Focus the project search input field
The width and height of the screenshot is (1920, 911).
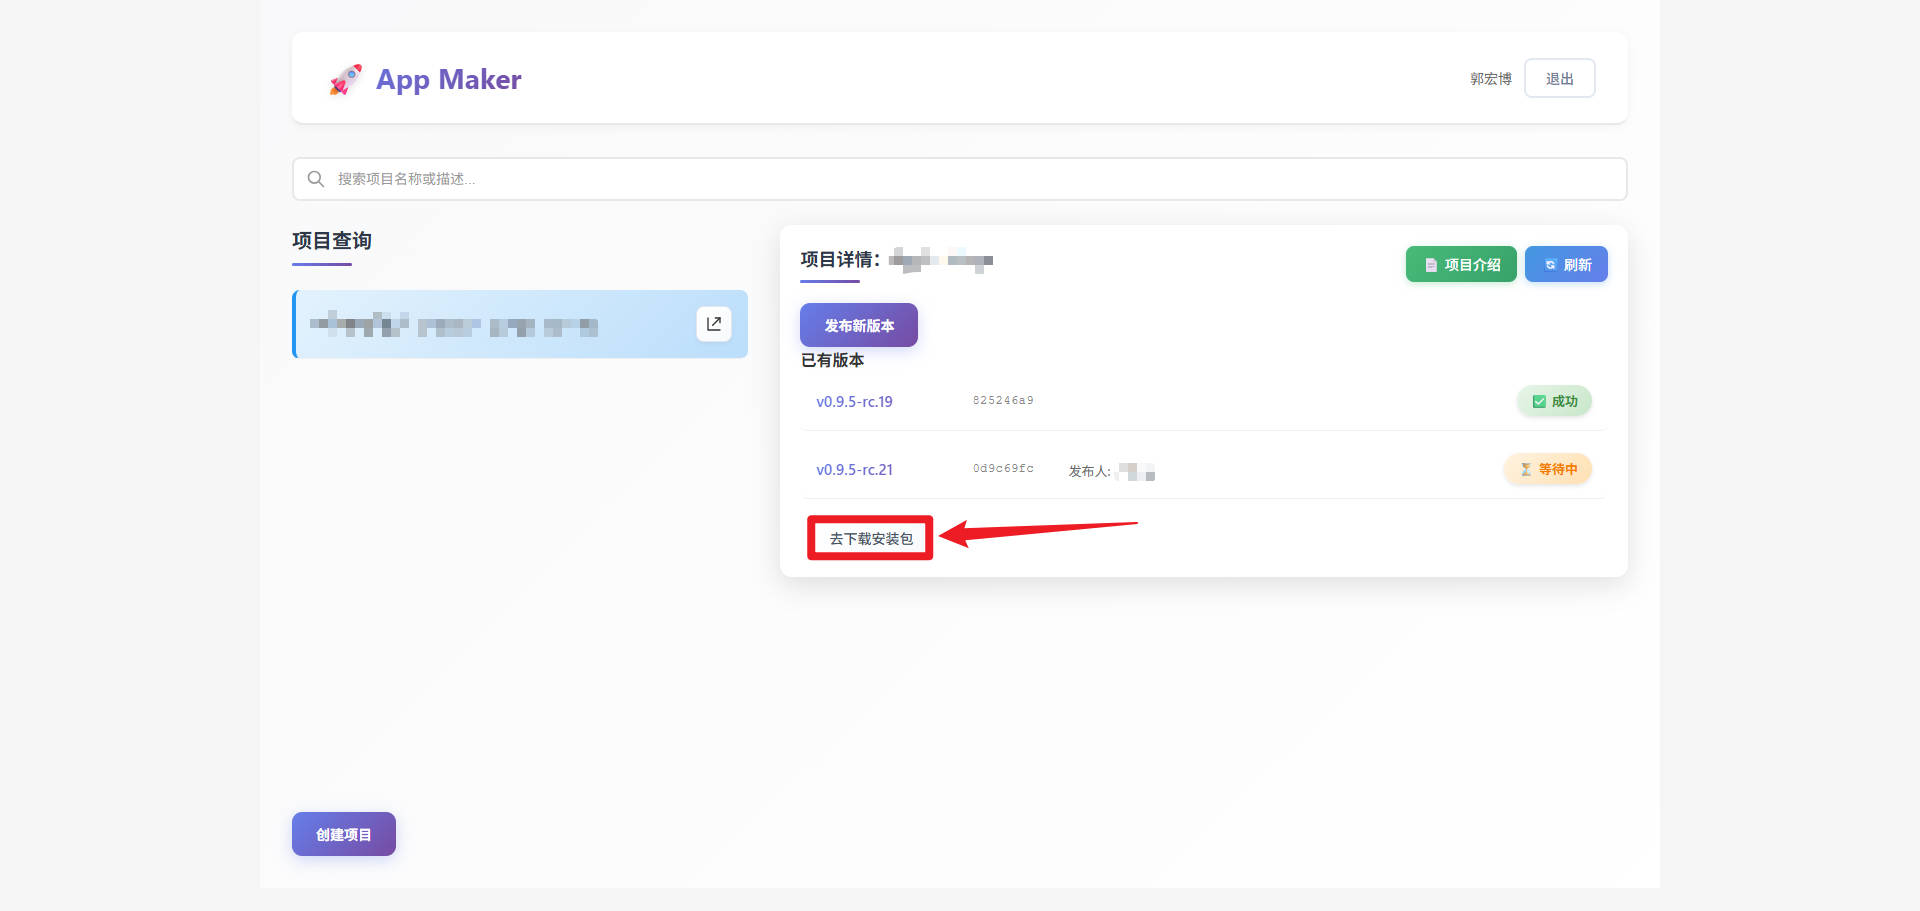point(960,179)
